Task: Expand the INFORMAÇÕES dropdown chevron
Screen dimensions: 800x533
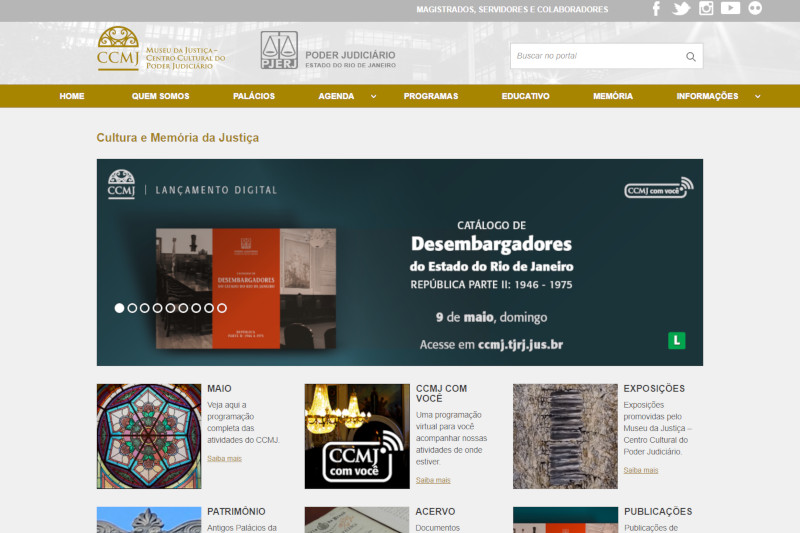Action: coord(758,96)
